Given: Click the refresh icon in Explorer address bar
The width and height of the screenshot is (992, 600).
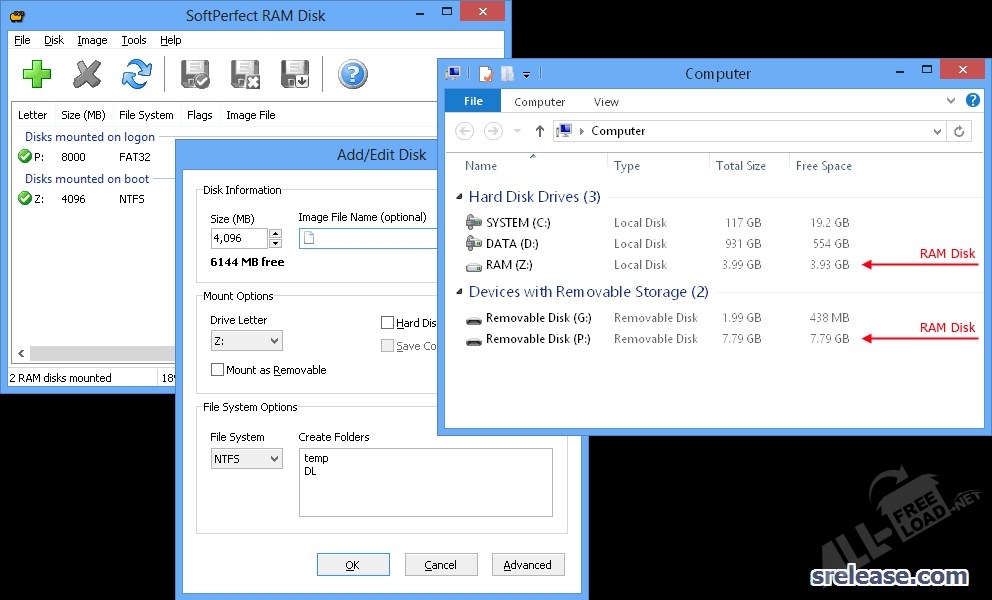Looking at the screenshot, I should coord(959,131).
